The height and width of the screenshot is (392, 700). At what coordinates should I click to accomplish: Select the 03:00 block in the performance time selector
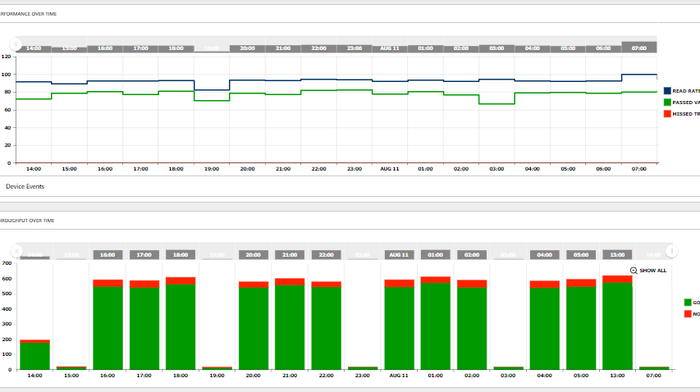(x=496, y=49)
